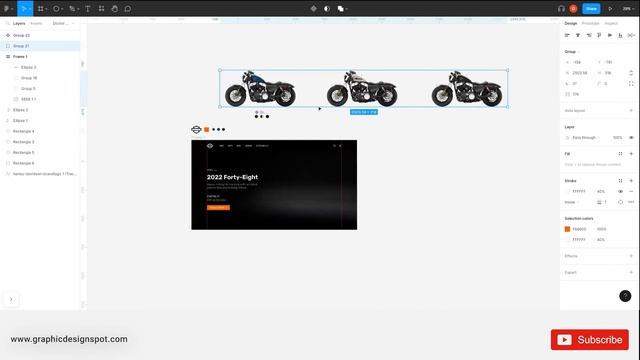640x360 pixels.
Task: Click the user avatar in toolbar
Action: [x=573, y=9]
